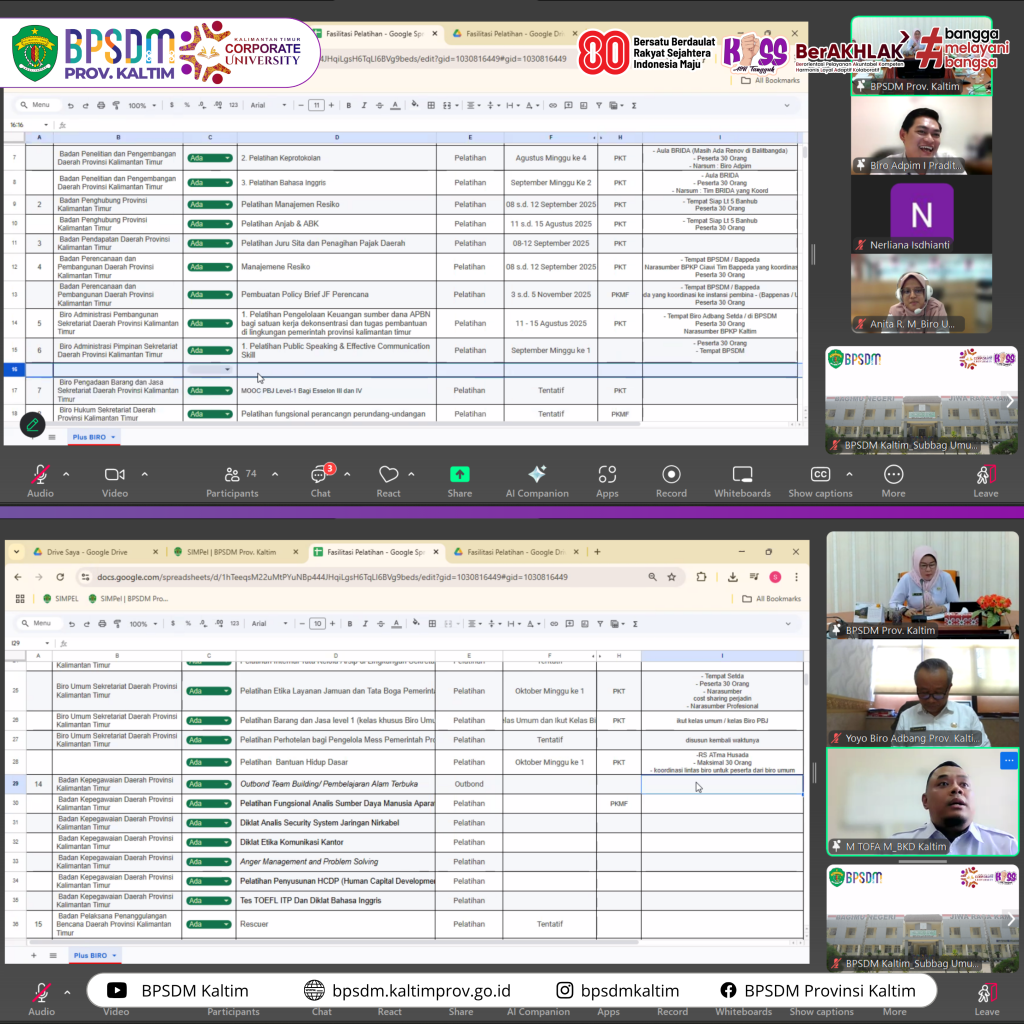Open the React emoji menu
The width and height of the screenshot is (1024, 1024).
point(389,481)
